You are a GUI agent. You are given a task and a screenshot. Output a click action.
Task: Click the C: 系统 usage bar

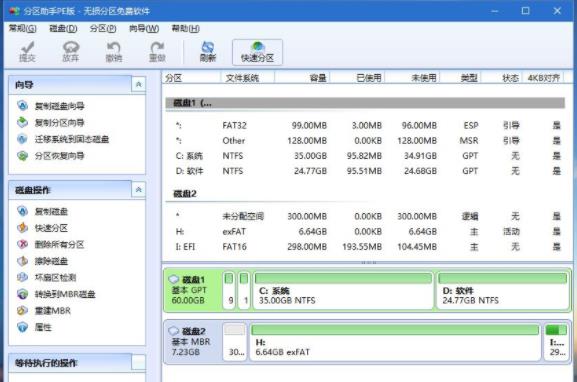[x=343, y=278]
